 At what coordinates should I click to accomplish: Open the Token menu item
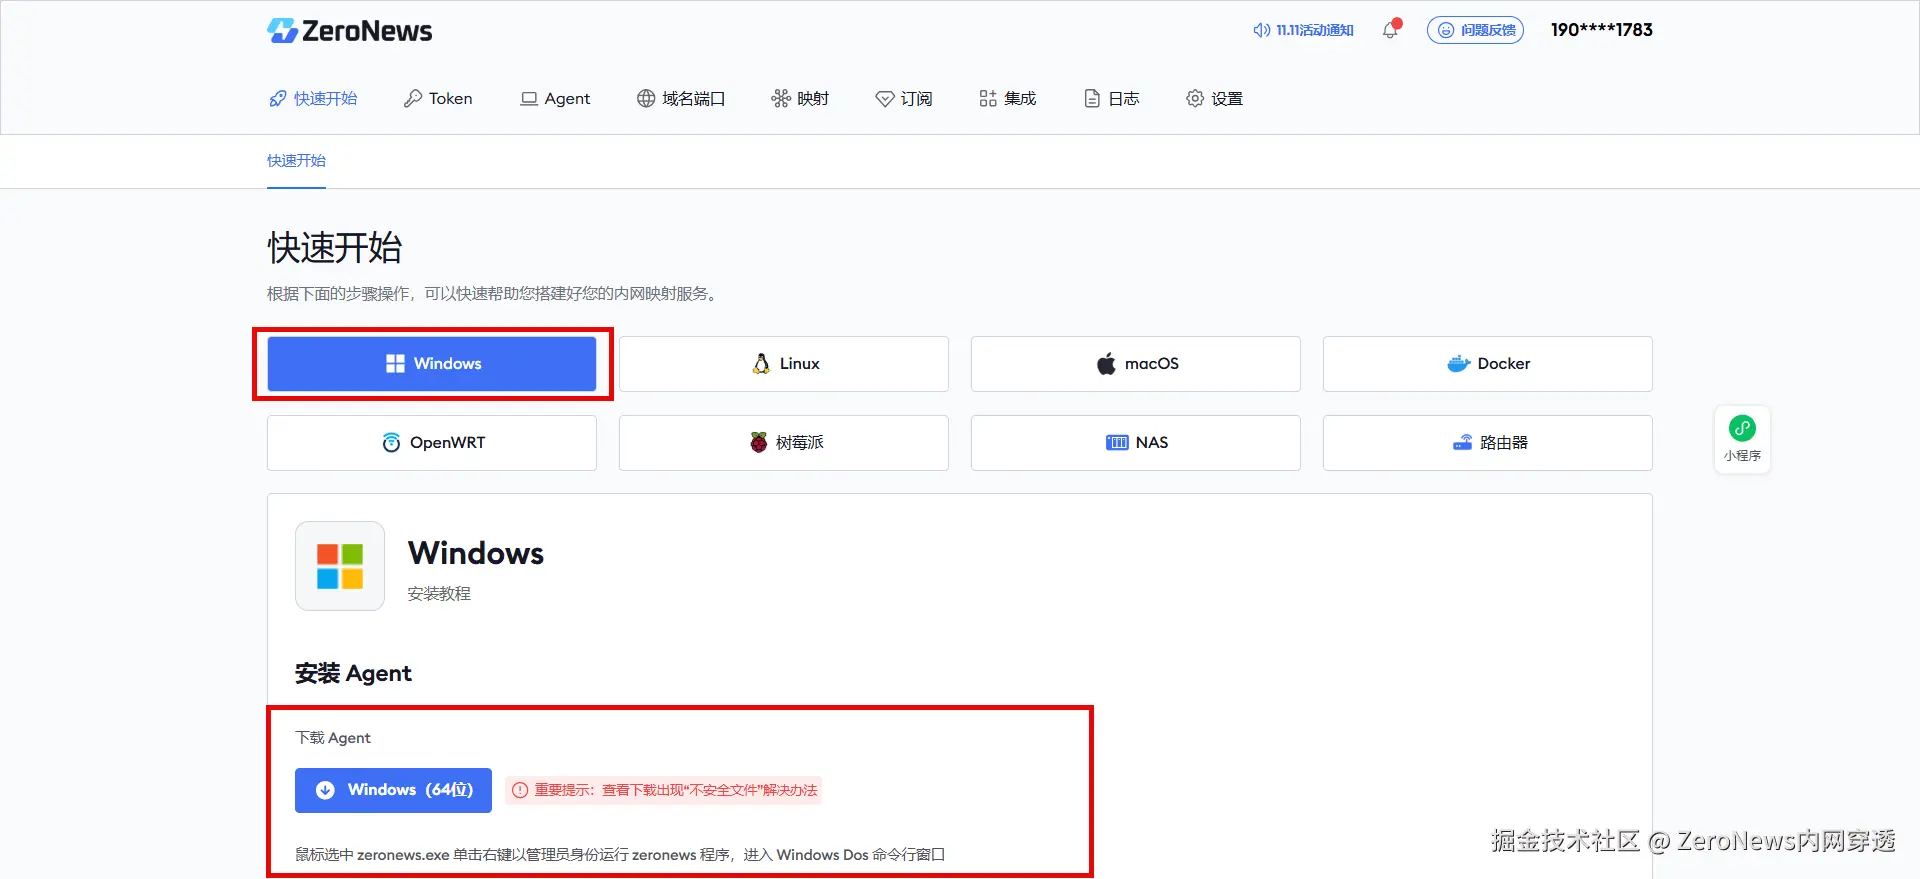click(x=438, y=98)
